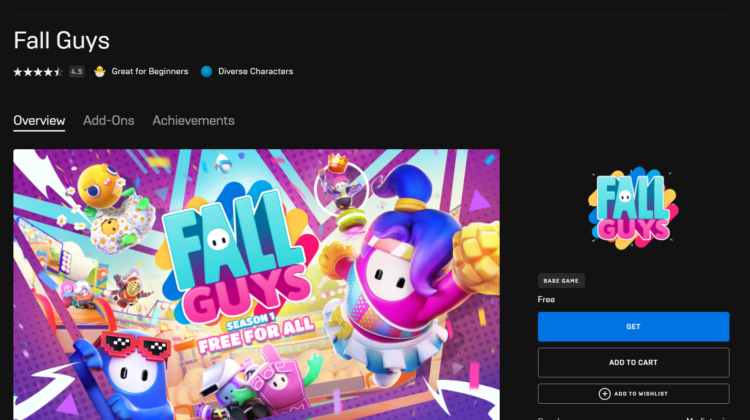Click the Great for Beginners label
The height and width of the screenshot is (420, 750).
pos(150,72)
